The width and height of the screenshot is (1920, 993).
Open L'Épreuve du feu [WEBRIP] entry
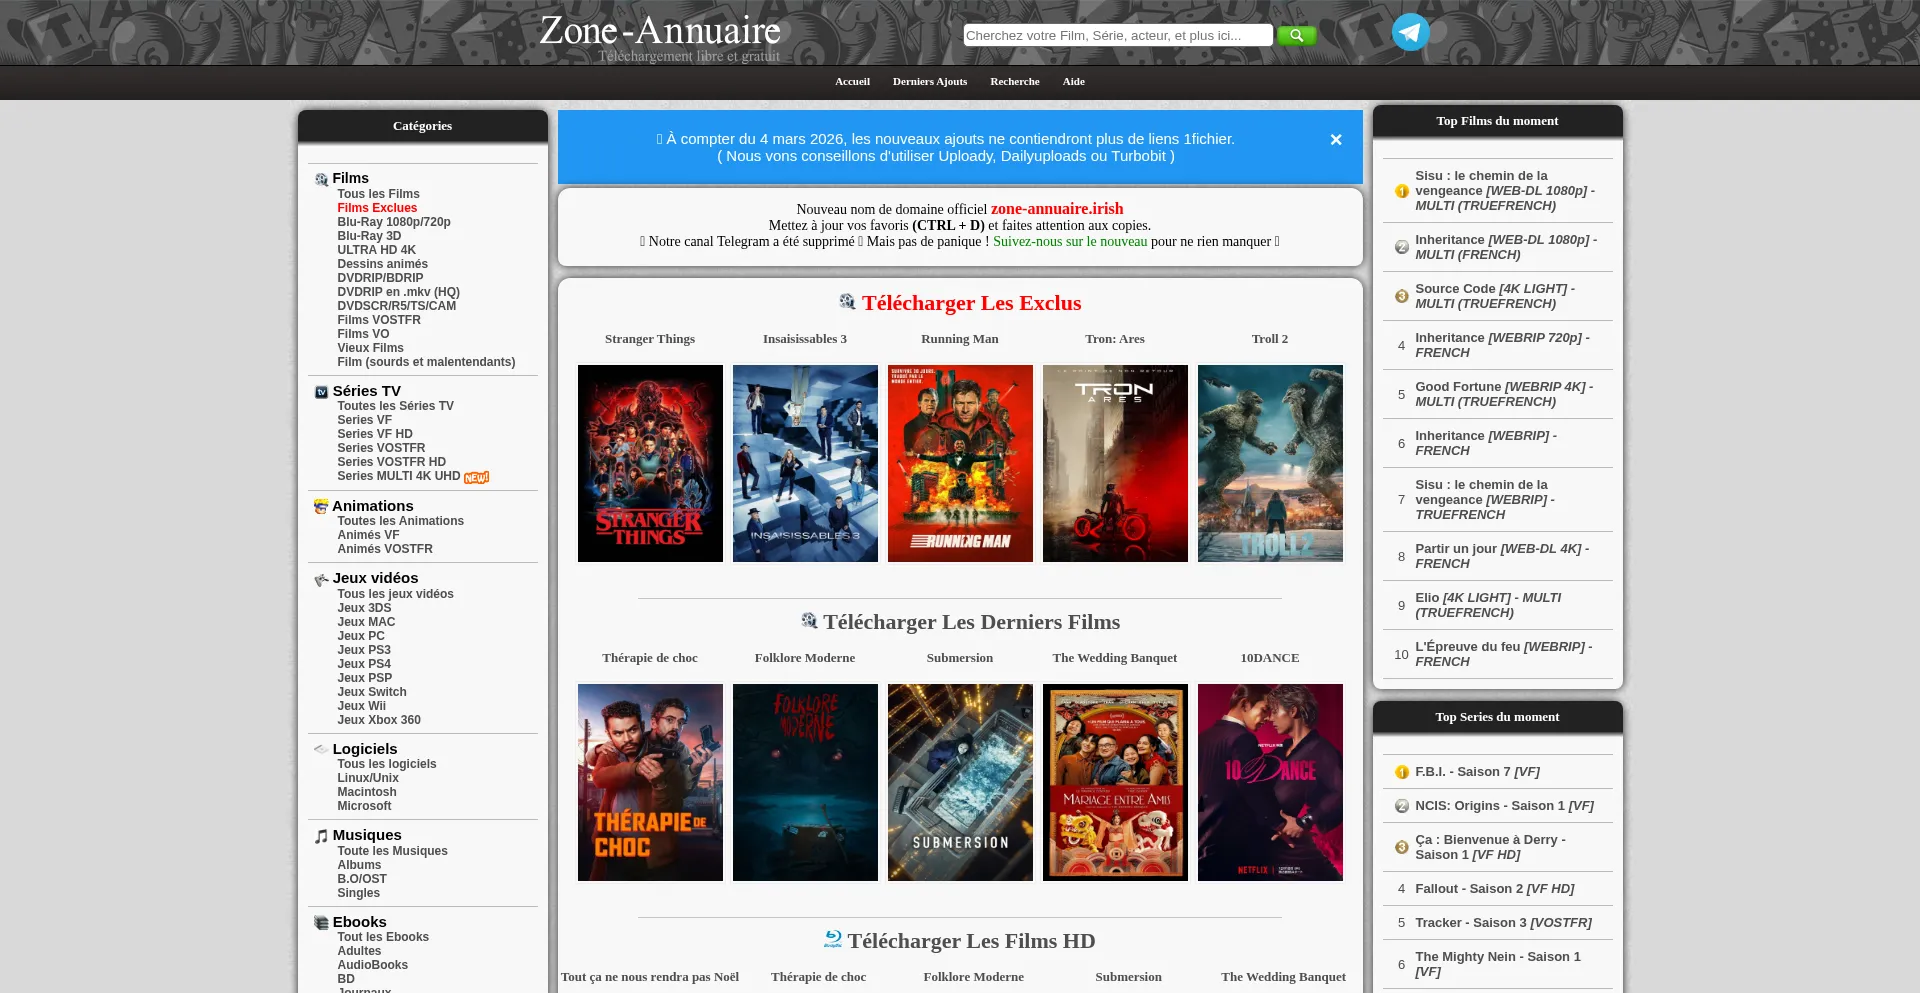[x=1504, y=654]
